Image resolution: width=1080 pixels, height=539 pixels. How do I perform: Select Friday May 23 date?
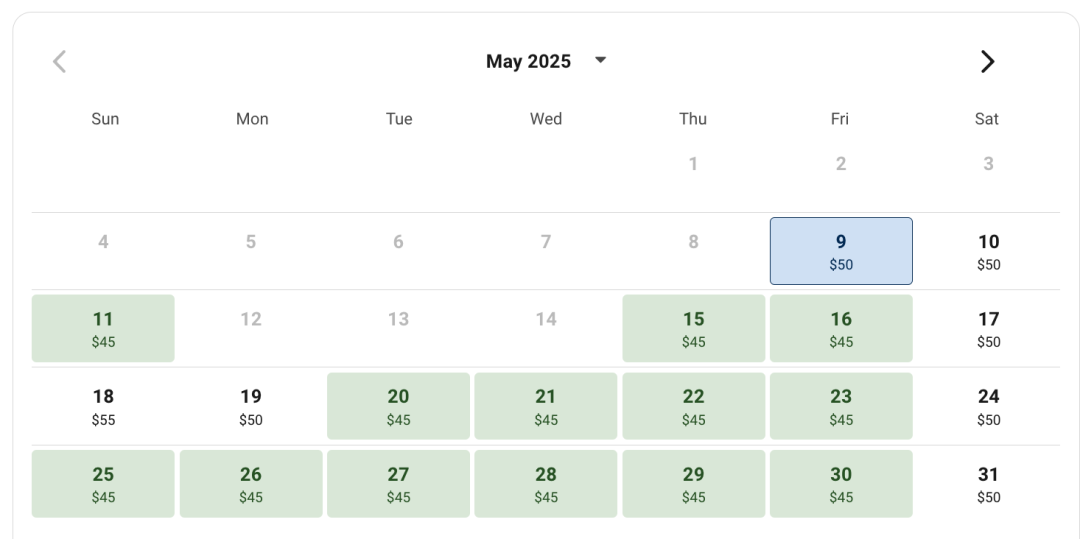pos(841,406)
